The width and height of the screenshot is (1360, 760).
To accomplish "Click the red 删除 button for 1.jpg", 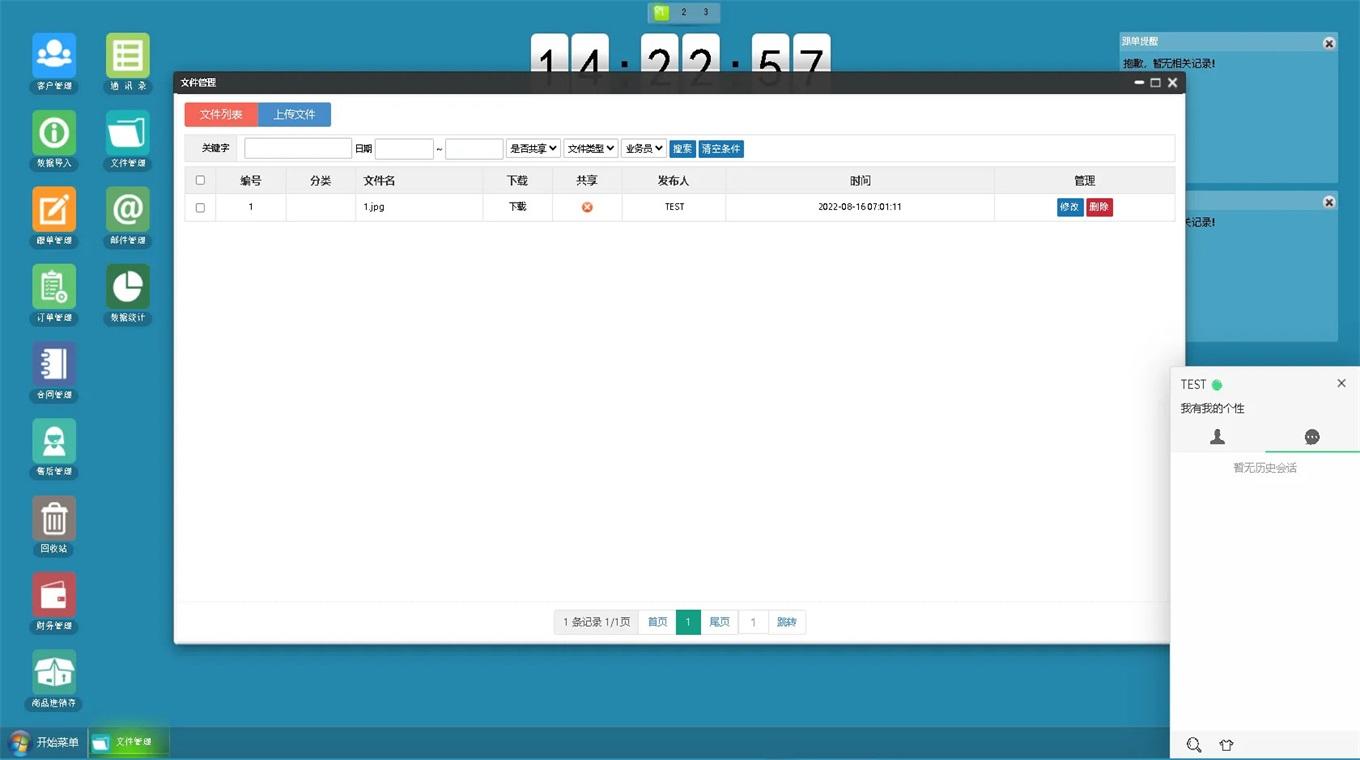I will click(1099, 207).
